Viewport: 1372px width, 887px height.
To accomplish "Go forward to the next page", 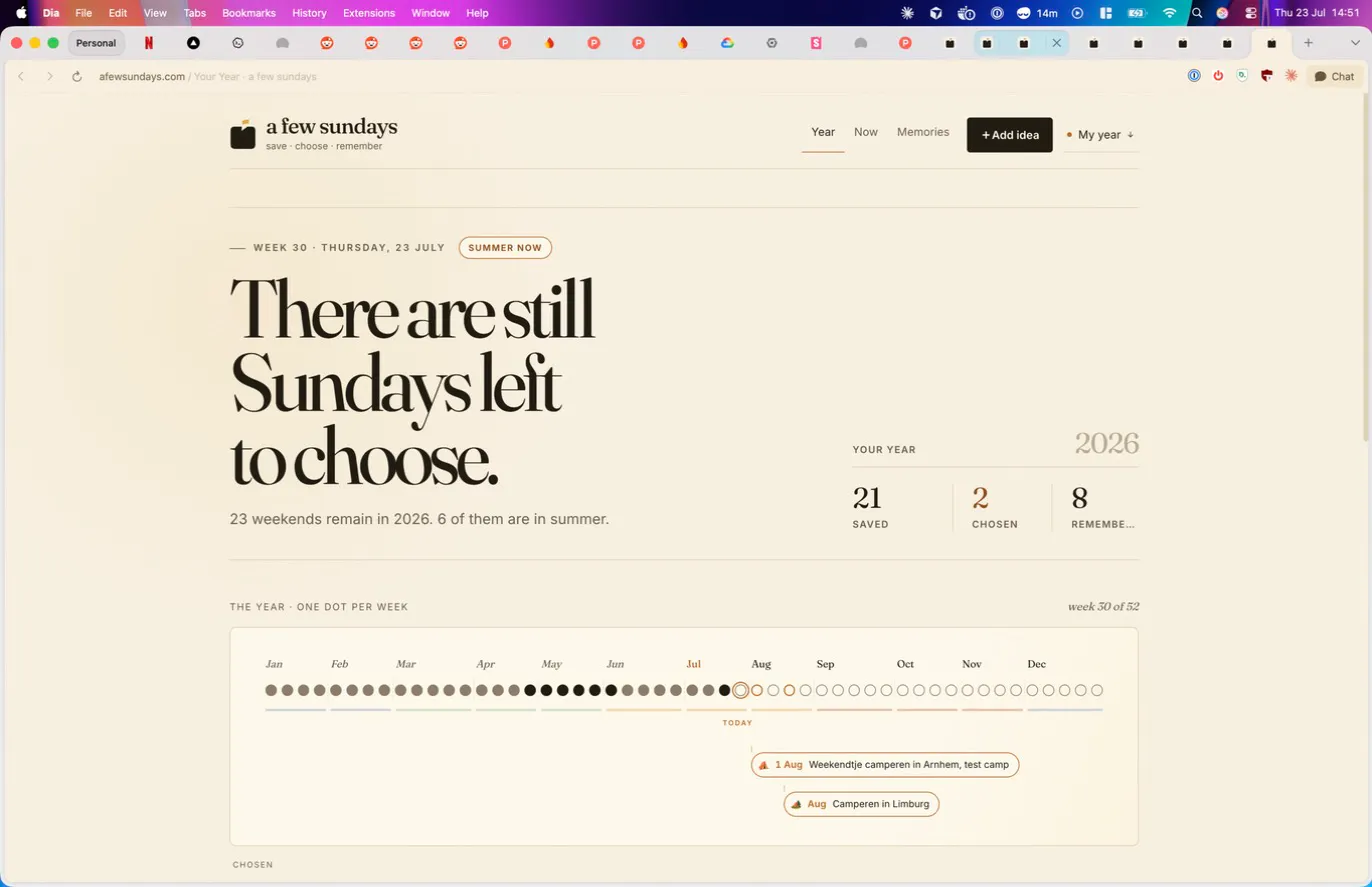I will [x=49, y=77].
